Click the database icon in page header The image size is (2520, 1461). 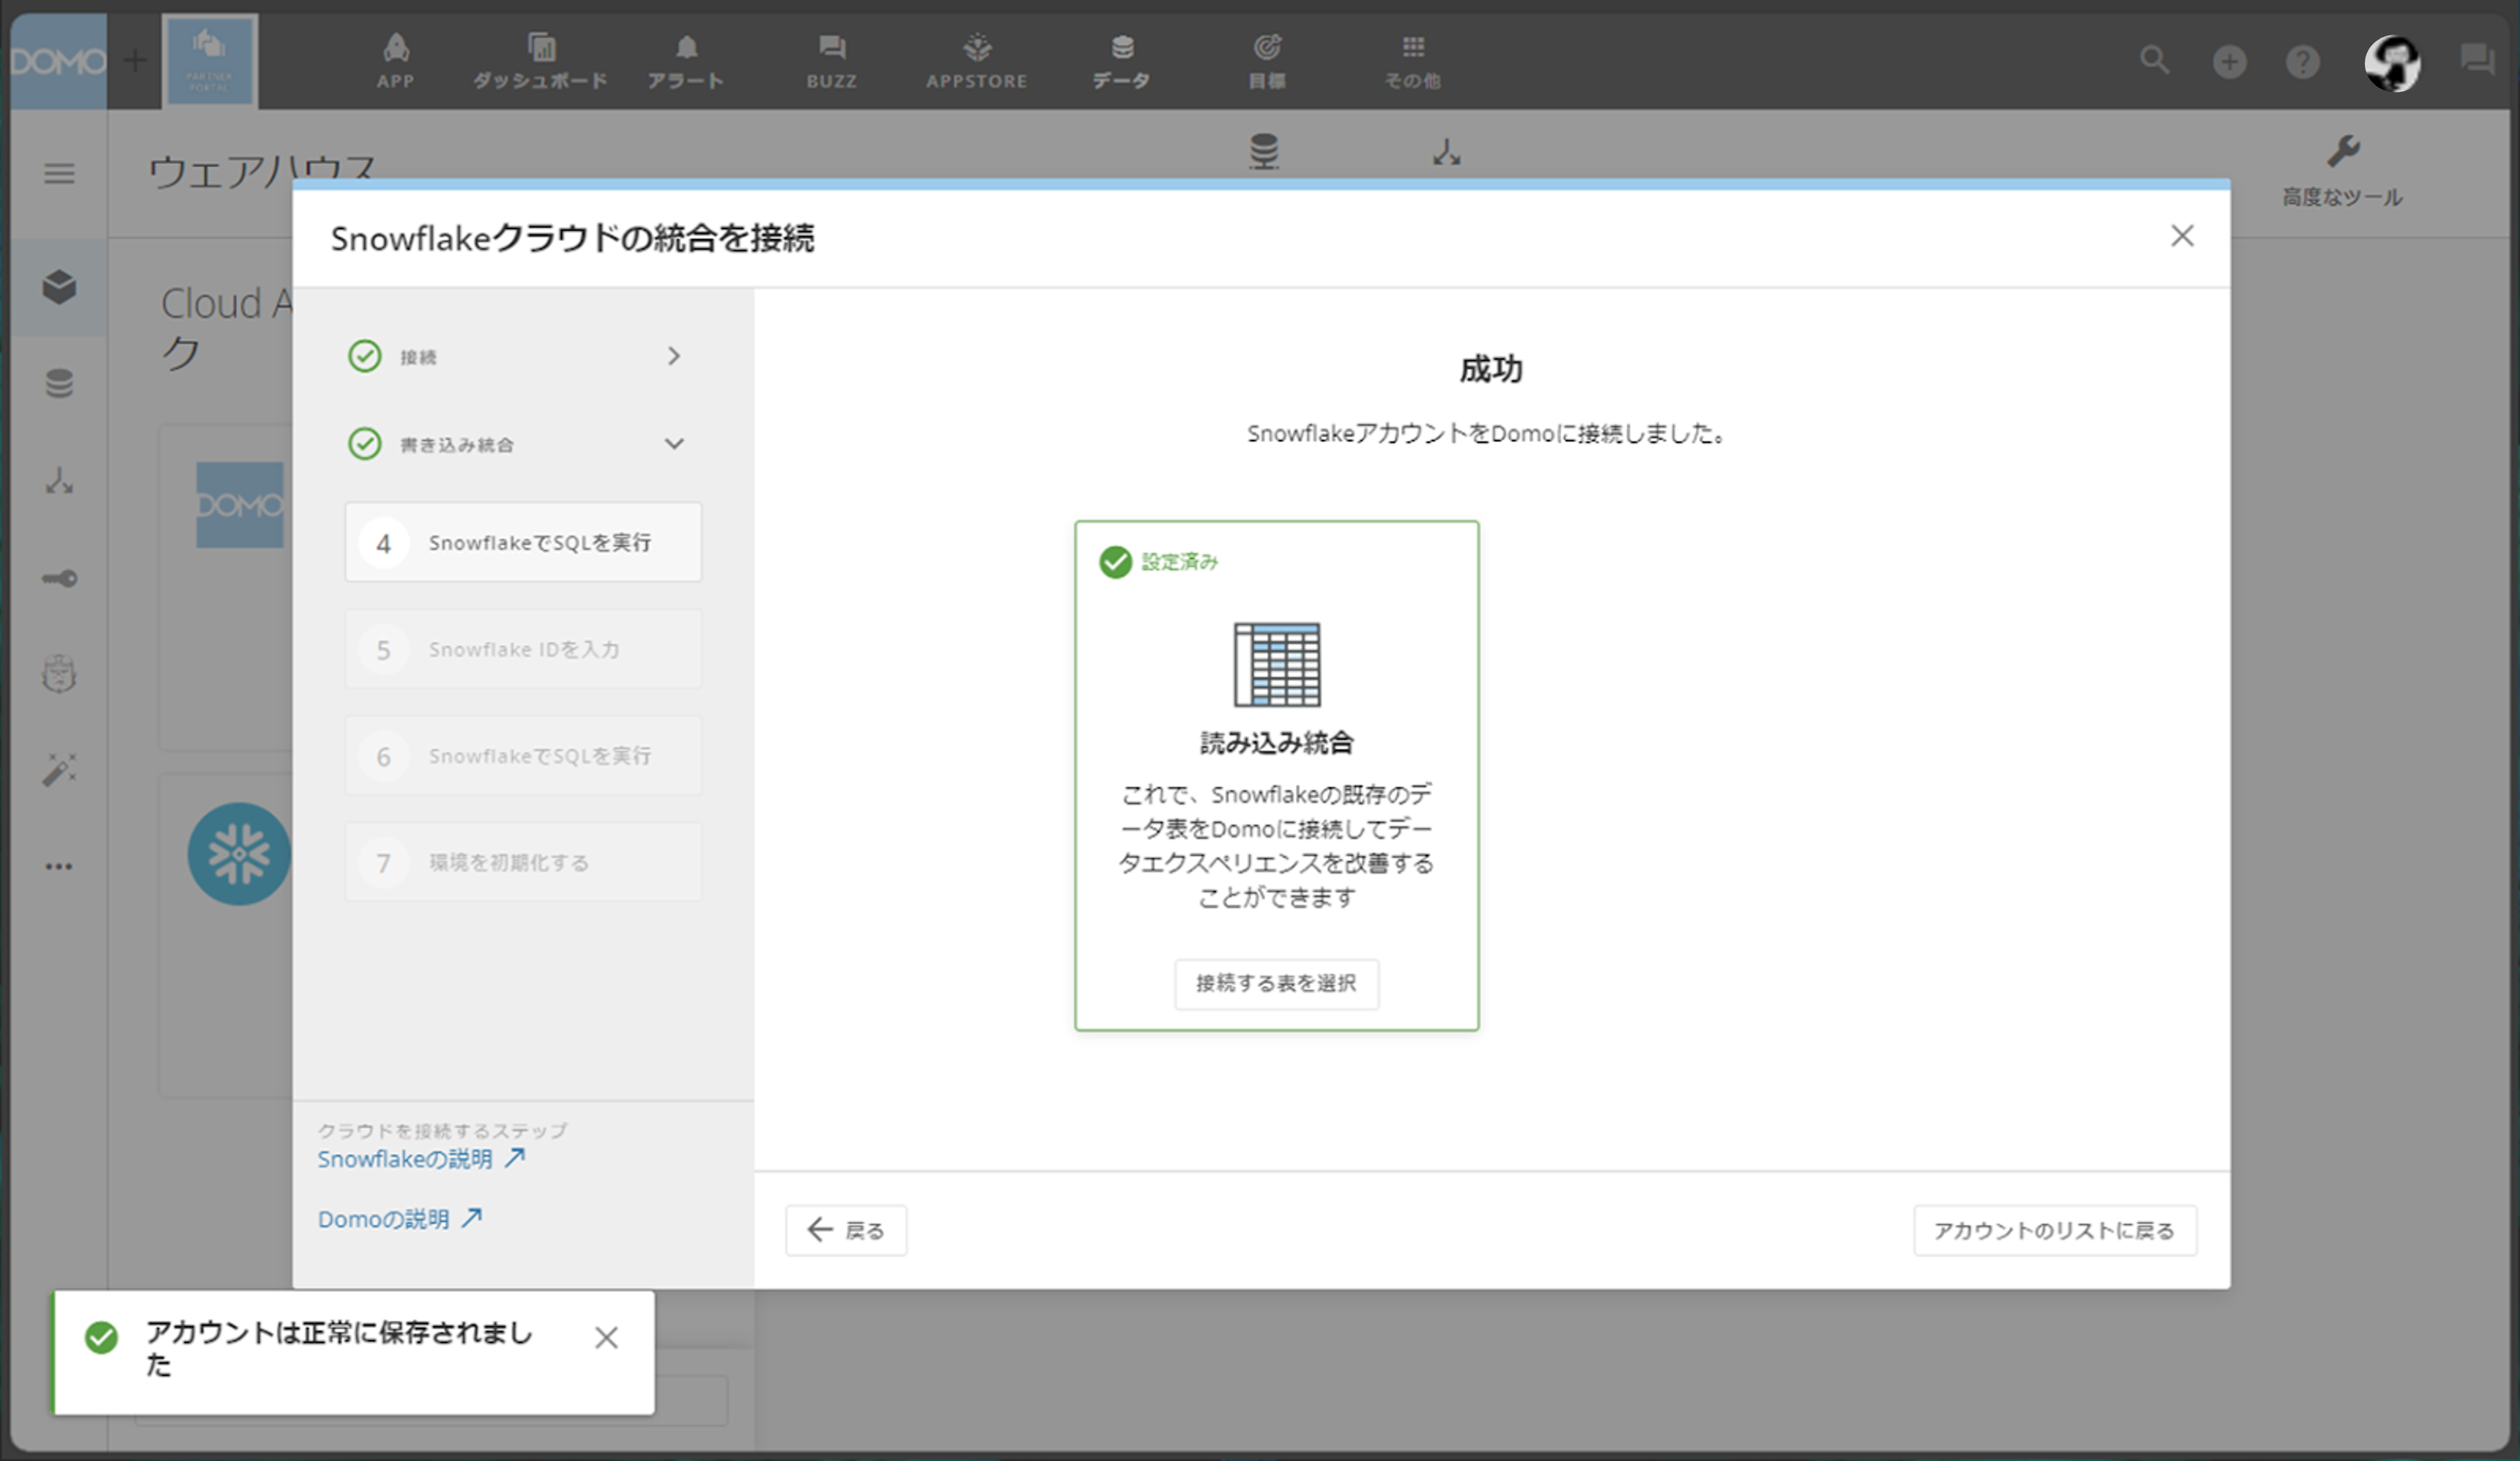click(1264, 151)
